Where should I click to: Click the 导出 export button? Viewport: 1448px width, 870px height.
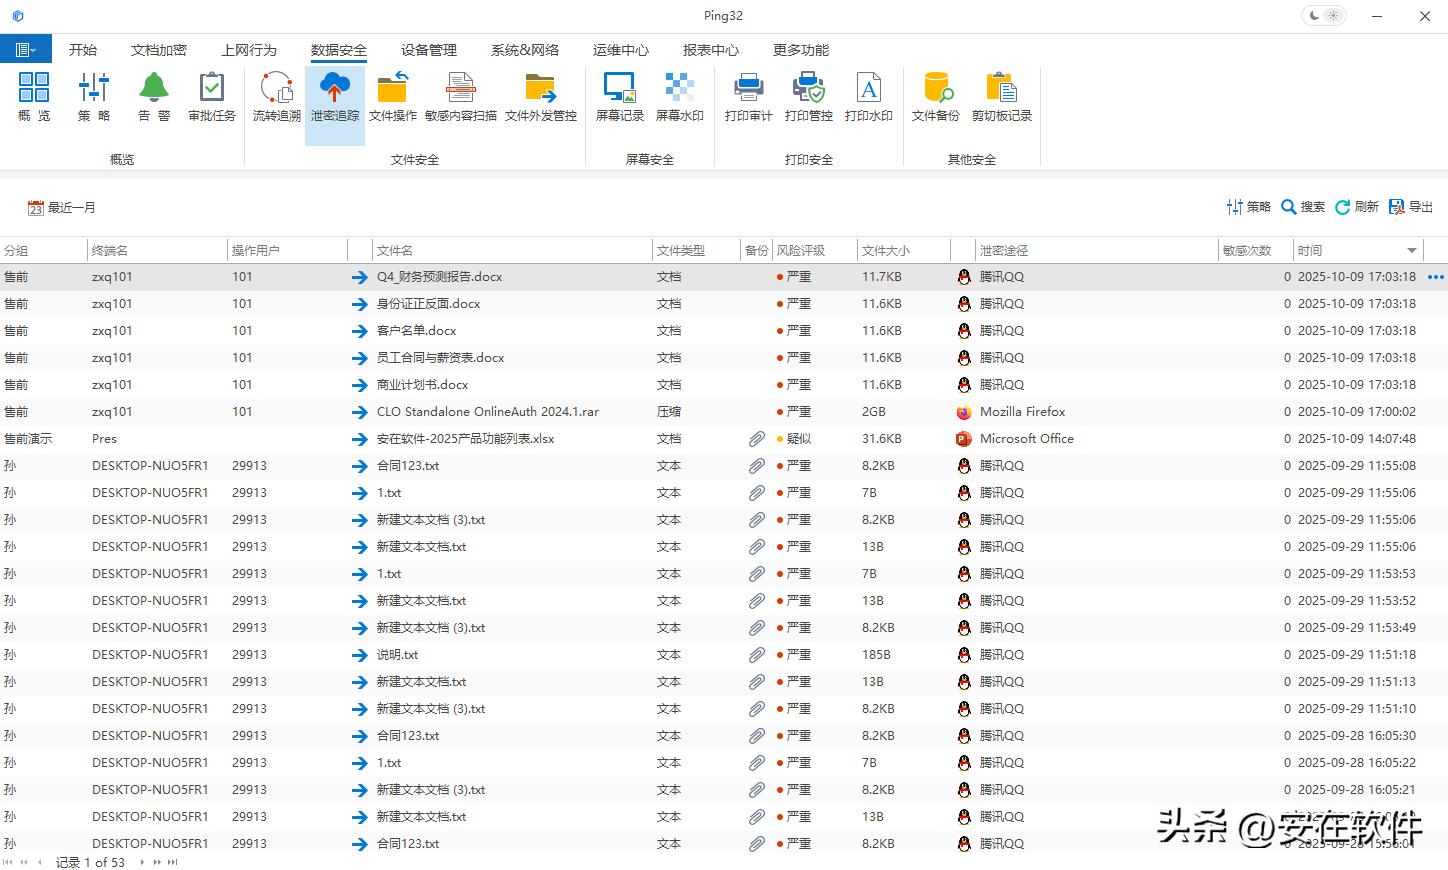pyautogui.click(x=1411, y=207)
